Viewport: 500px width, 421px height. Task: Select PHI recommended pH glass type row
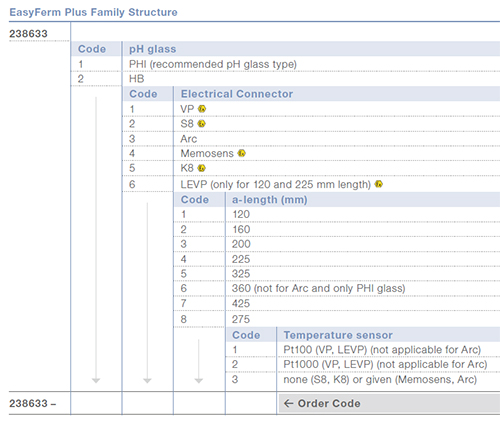point(285,64)
